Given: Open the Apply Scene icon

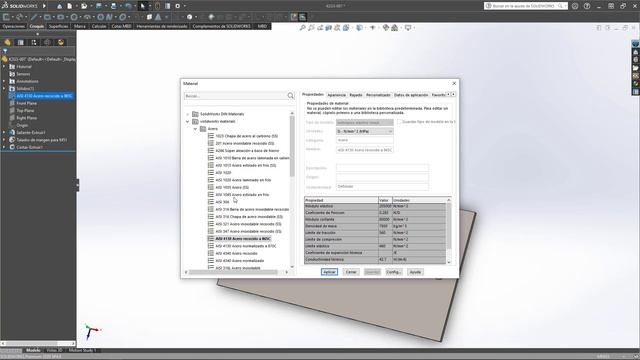Looking at the screenshot, I should pyautogui.click(x=395, y=28).
